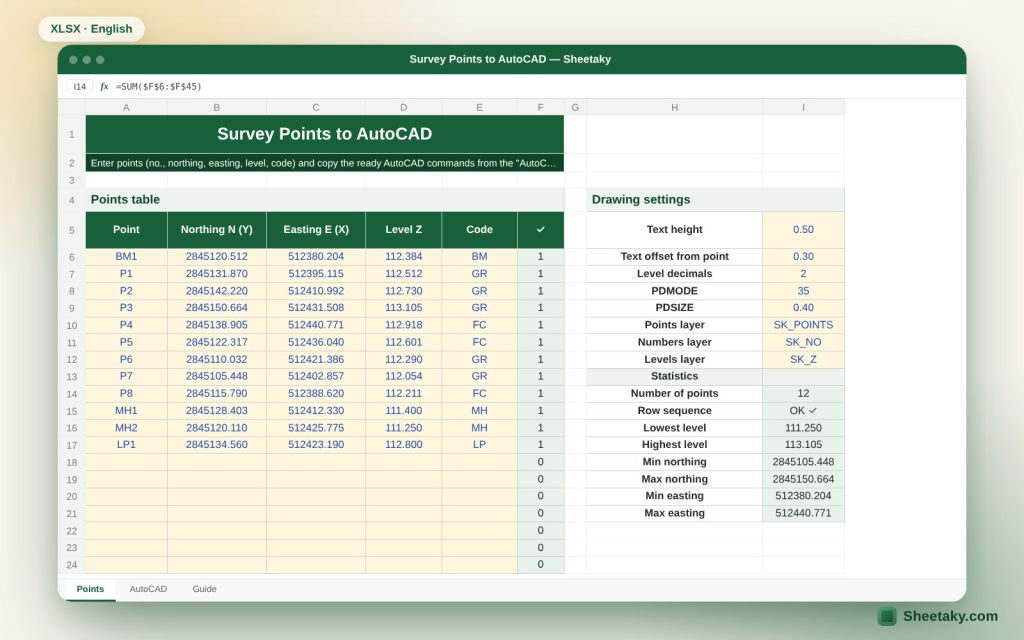Click Text height value 0.50
The image size is (1024, 640).
(803, 229)
